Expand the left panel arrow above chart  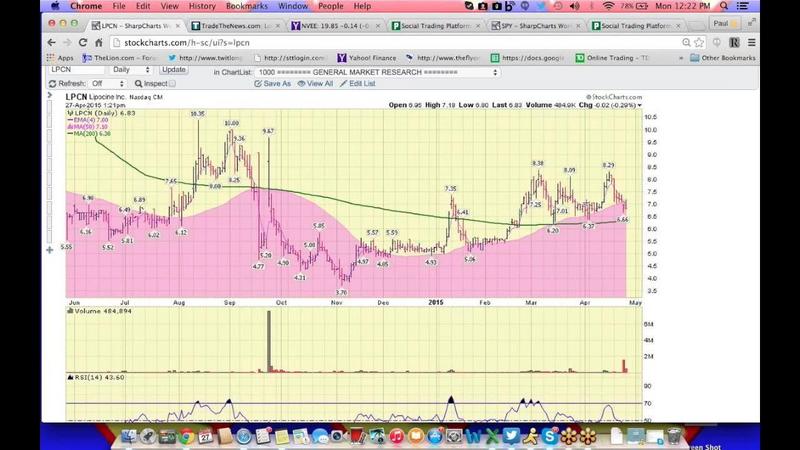tap(49, 95)
